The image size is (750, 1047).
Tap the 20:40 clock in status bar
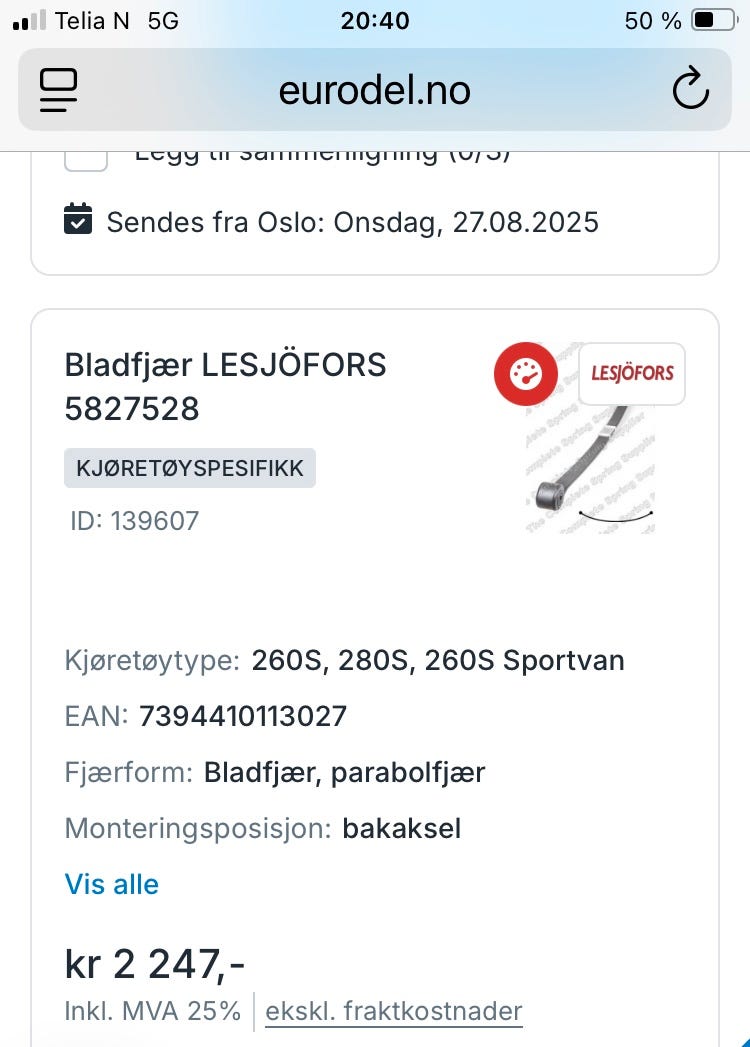pyautogui.click(x=374, y=21)
